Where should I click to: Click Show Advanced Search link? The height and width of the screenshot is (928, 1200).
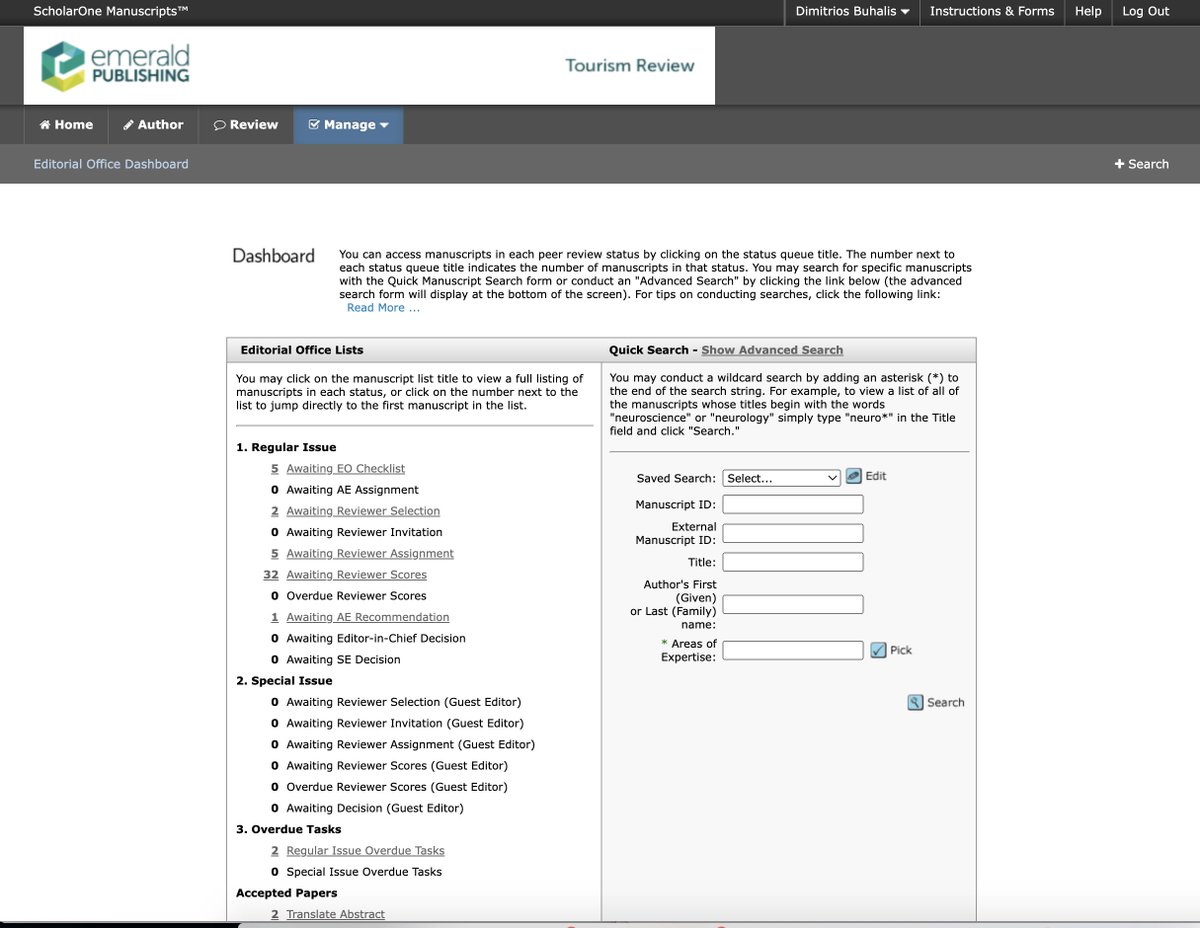[772, 350]
